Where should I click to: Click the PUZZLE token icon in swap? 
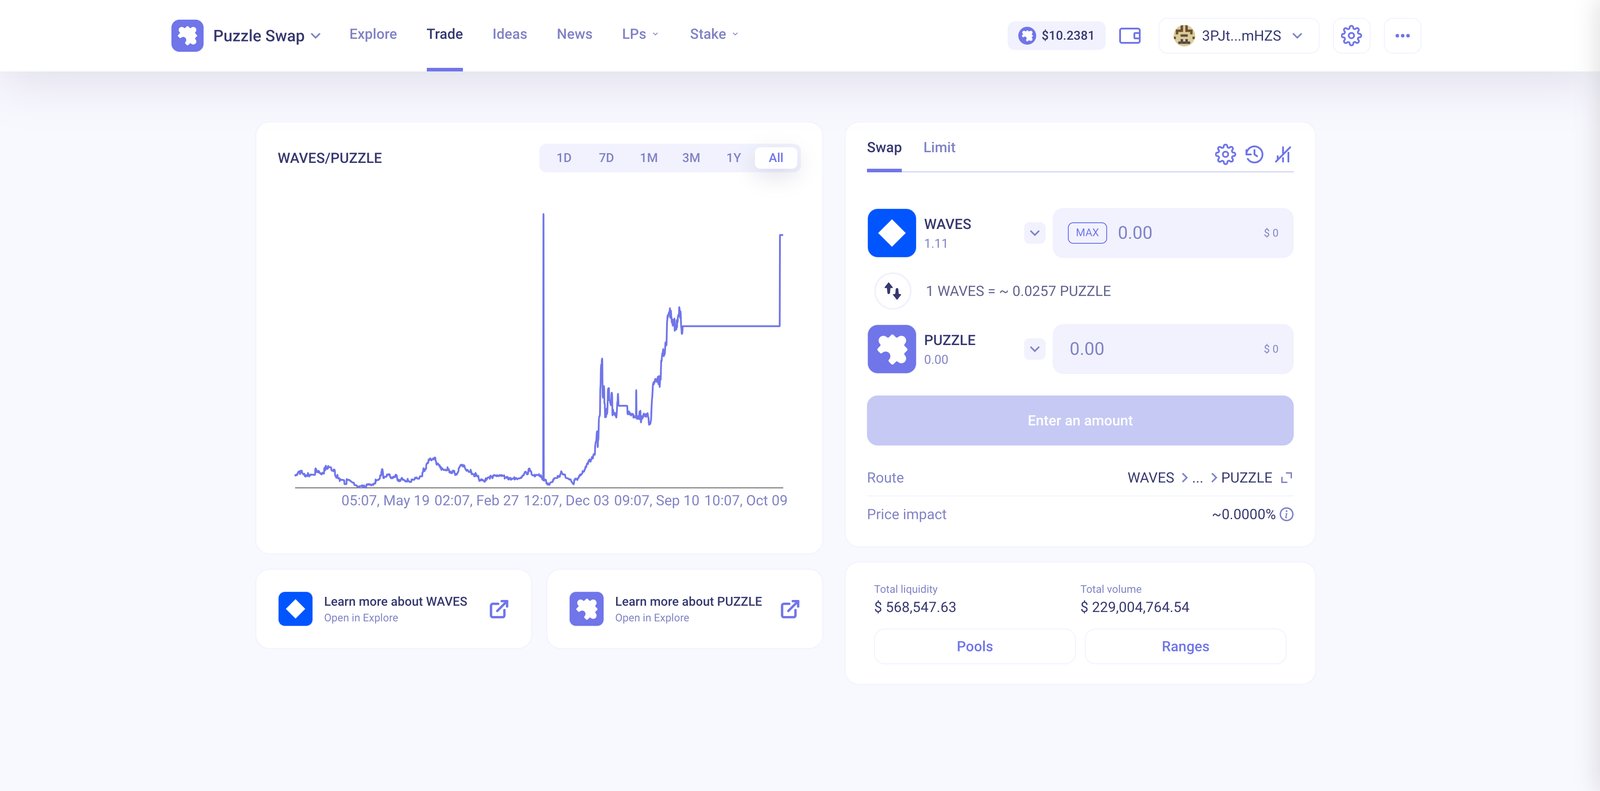tap(891, 349)
